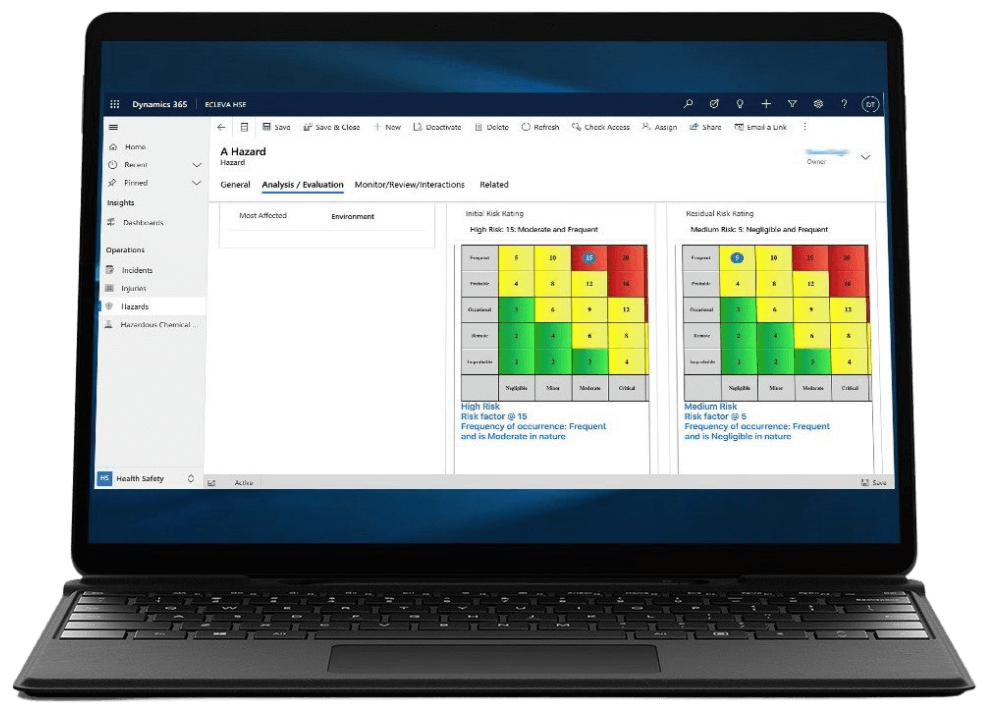Image resolution: width=990 pixels, height=715 pixels.
Task: Click Email a Link command
Action: click(x=760, y=127)
